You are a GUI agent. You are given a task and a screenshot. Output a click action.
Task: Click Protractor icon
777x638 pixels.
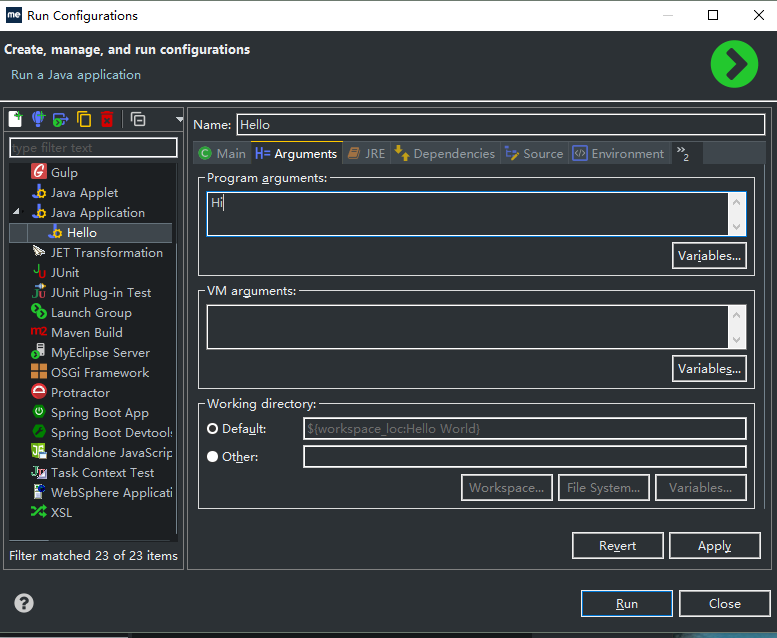tap(39, 392)
